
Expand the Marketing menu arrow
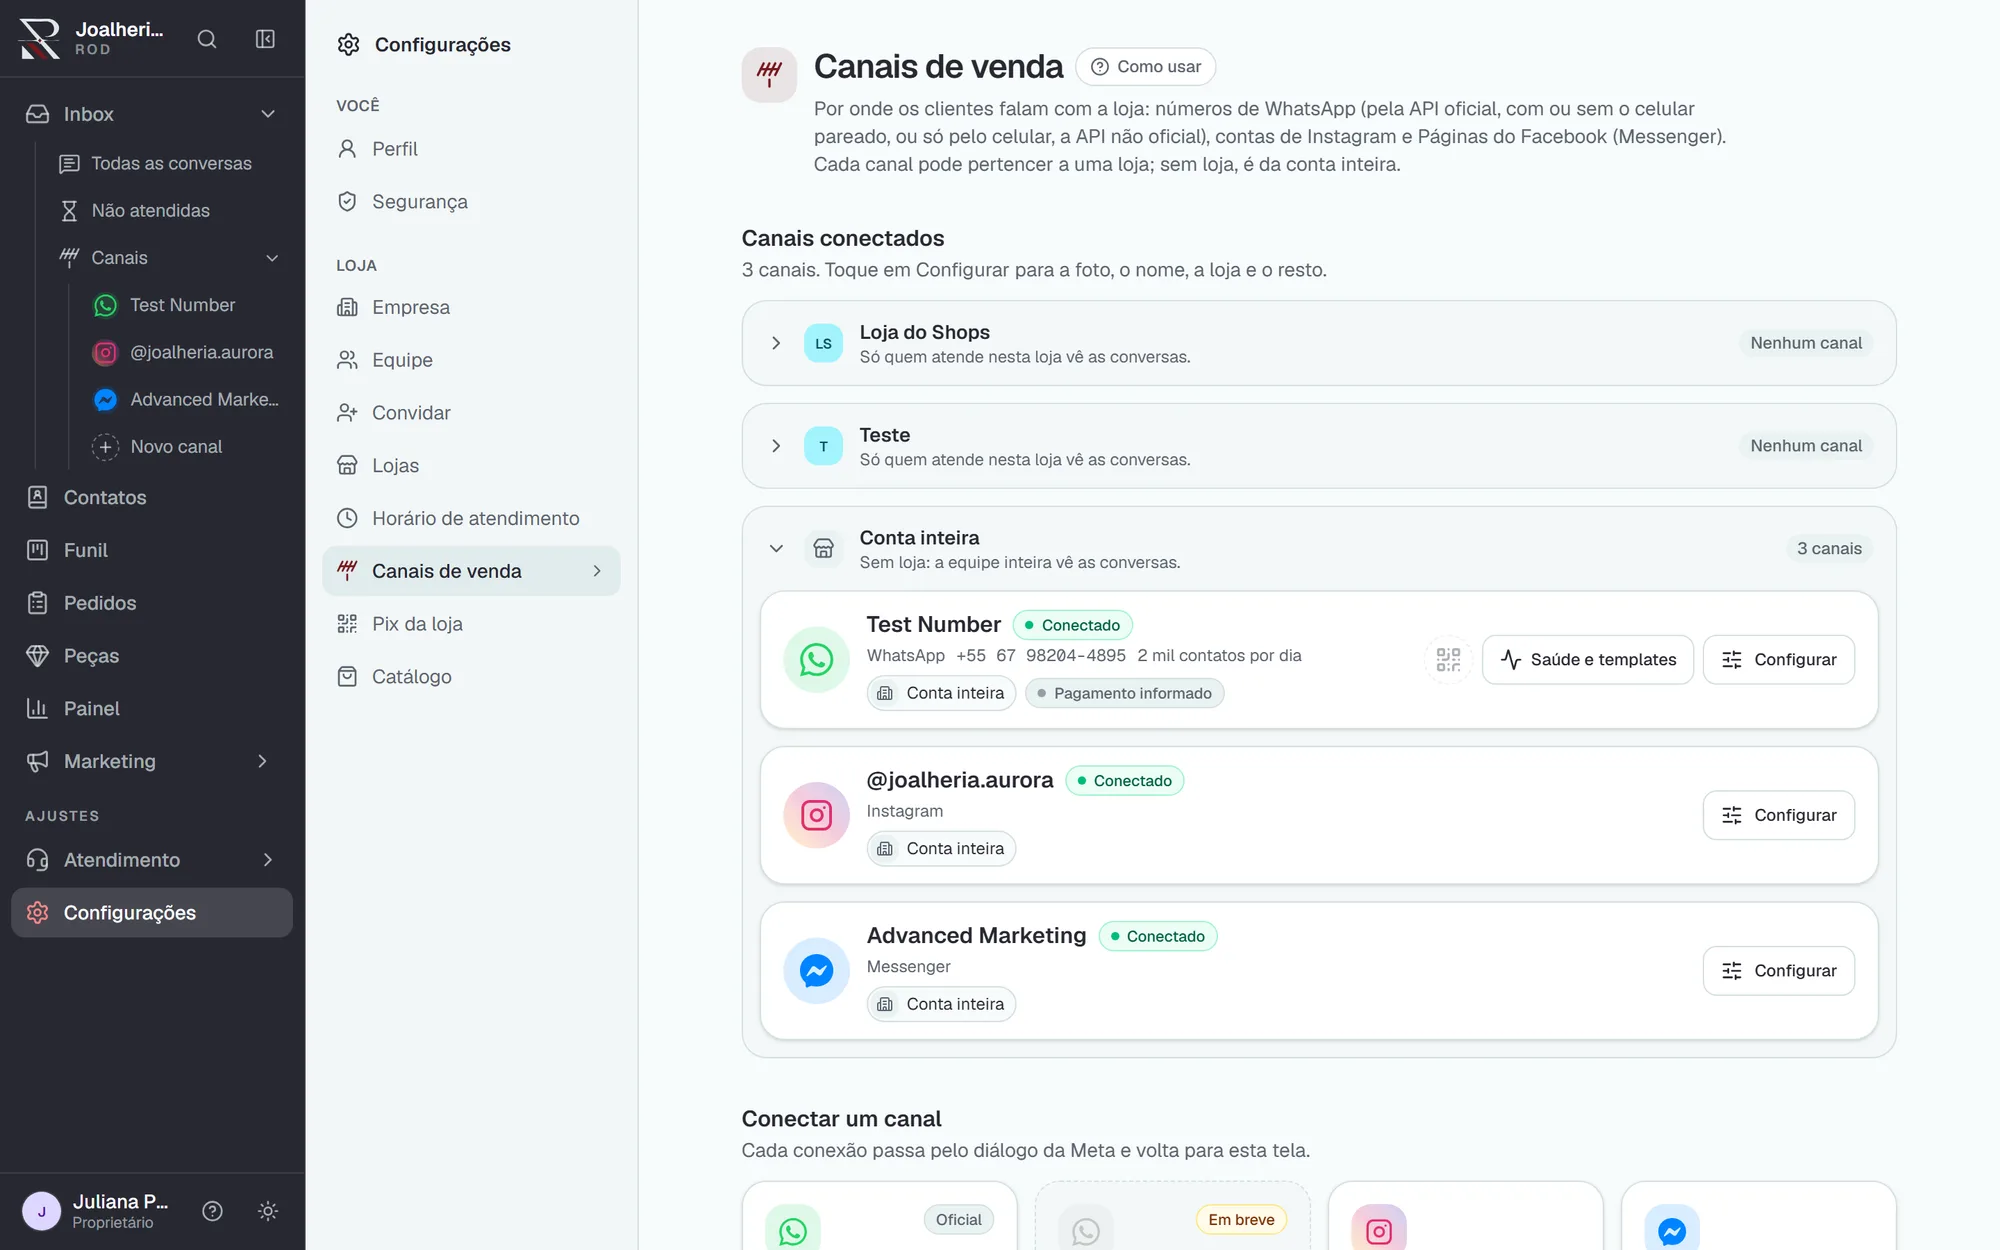(263, 761)
